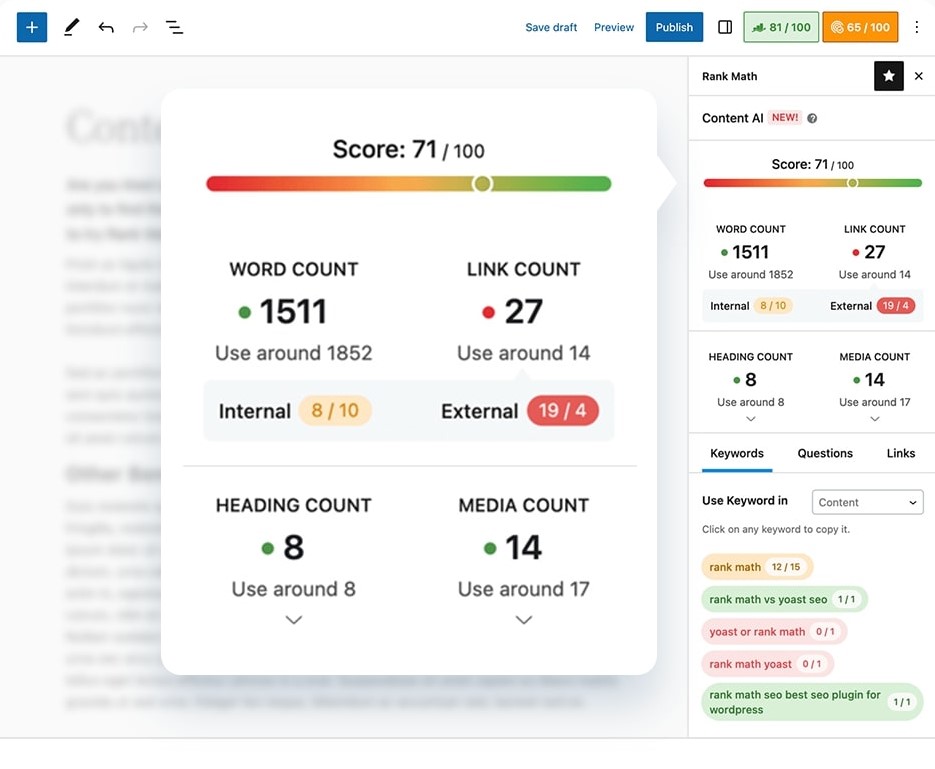The width and height of the screenshot is (935, 769).
Task: Expand Media Count chevron in zoomed card
Action: pos(524,620)
